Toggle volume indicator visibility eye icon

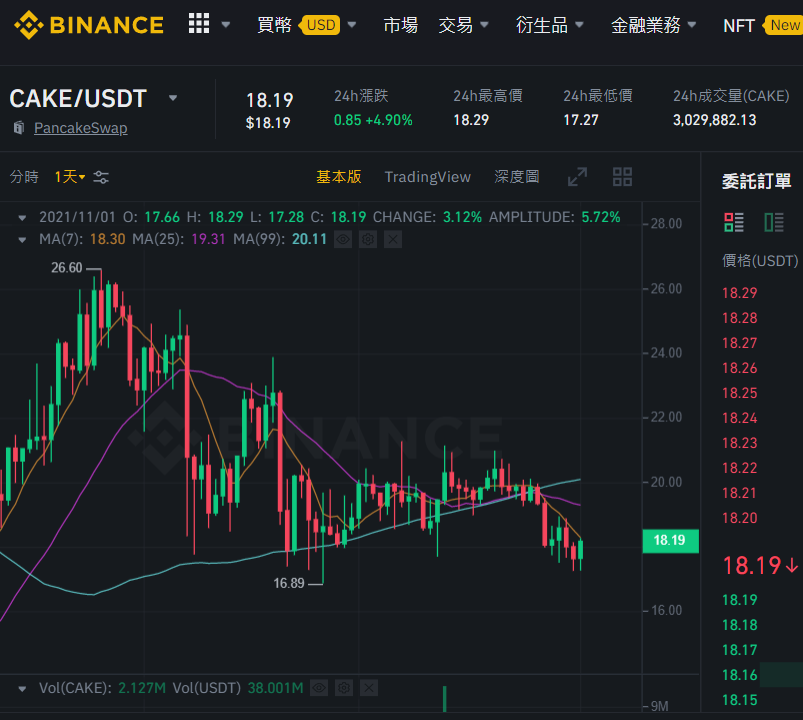[319, 688]
